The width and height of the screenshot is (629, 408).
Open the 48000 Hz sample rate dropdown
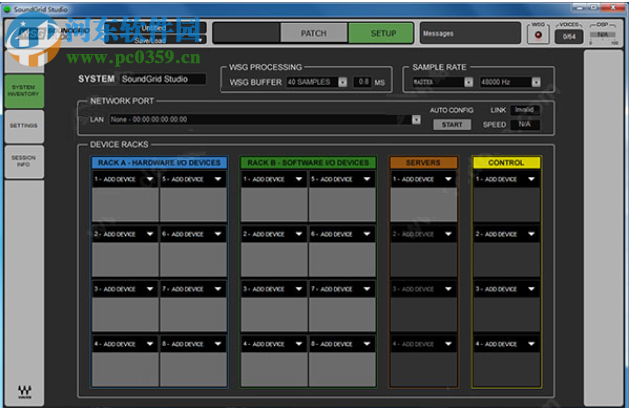point(536,82)
